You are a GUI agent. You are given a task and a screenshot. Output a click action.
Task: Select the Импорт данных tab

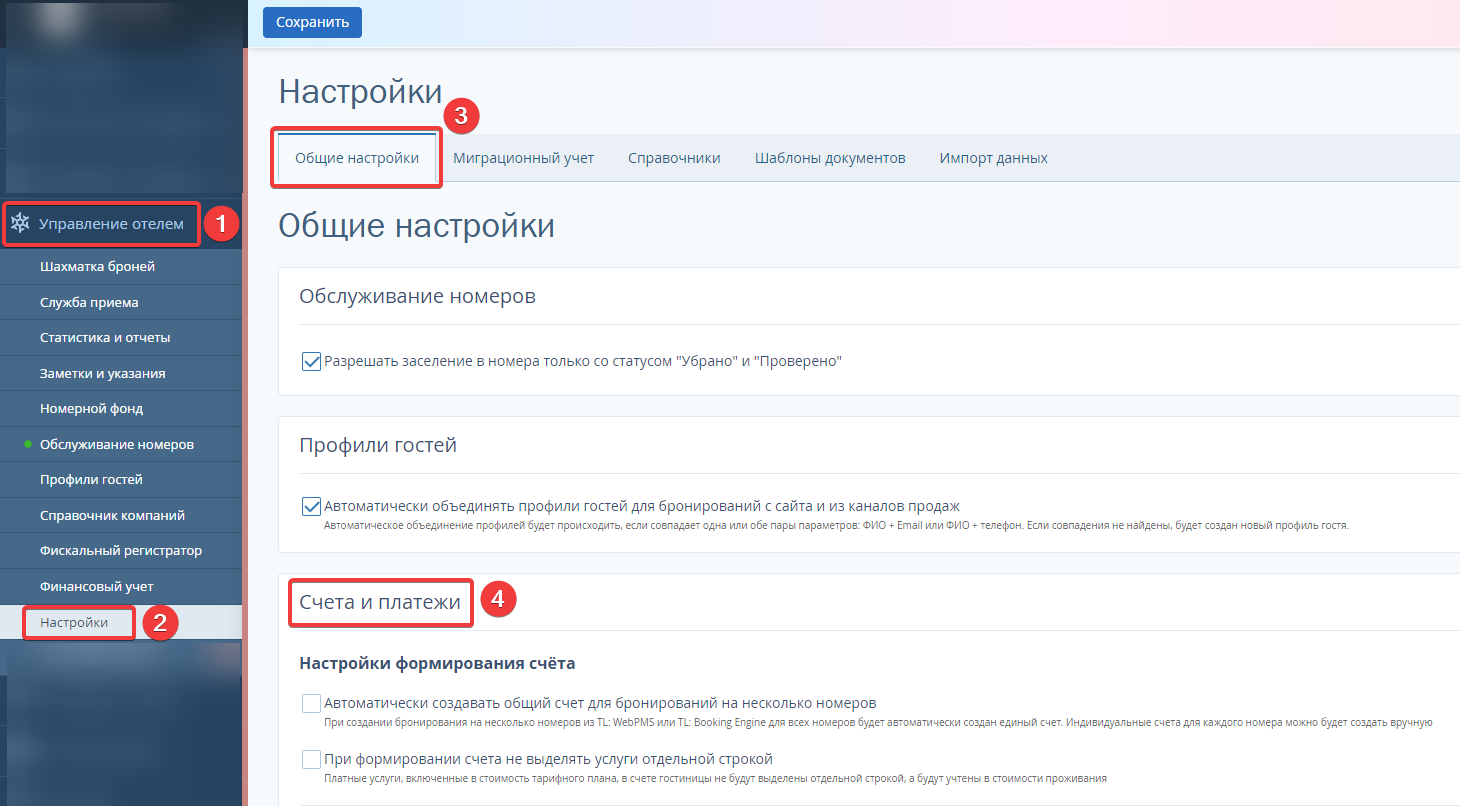pos(993,158)
